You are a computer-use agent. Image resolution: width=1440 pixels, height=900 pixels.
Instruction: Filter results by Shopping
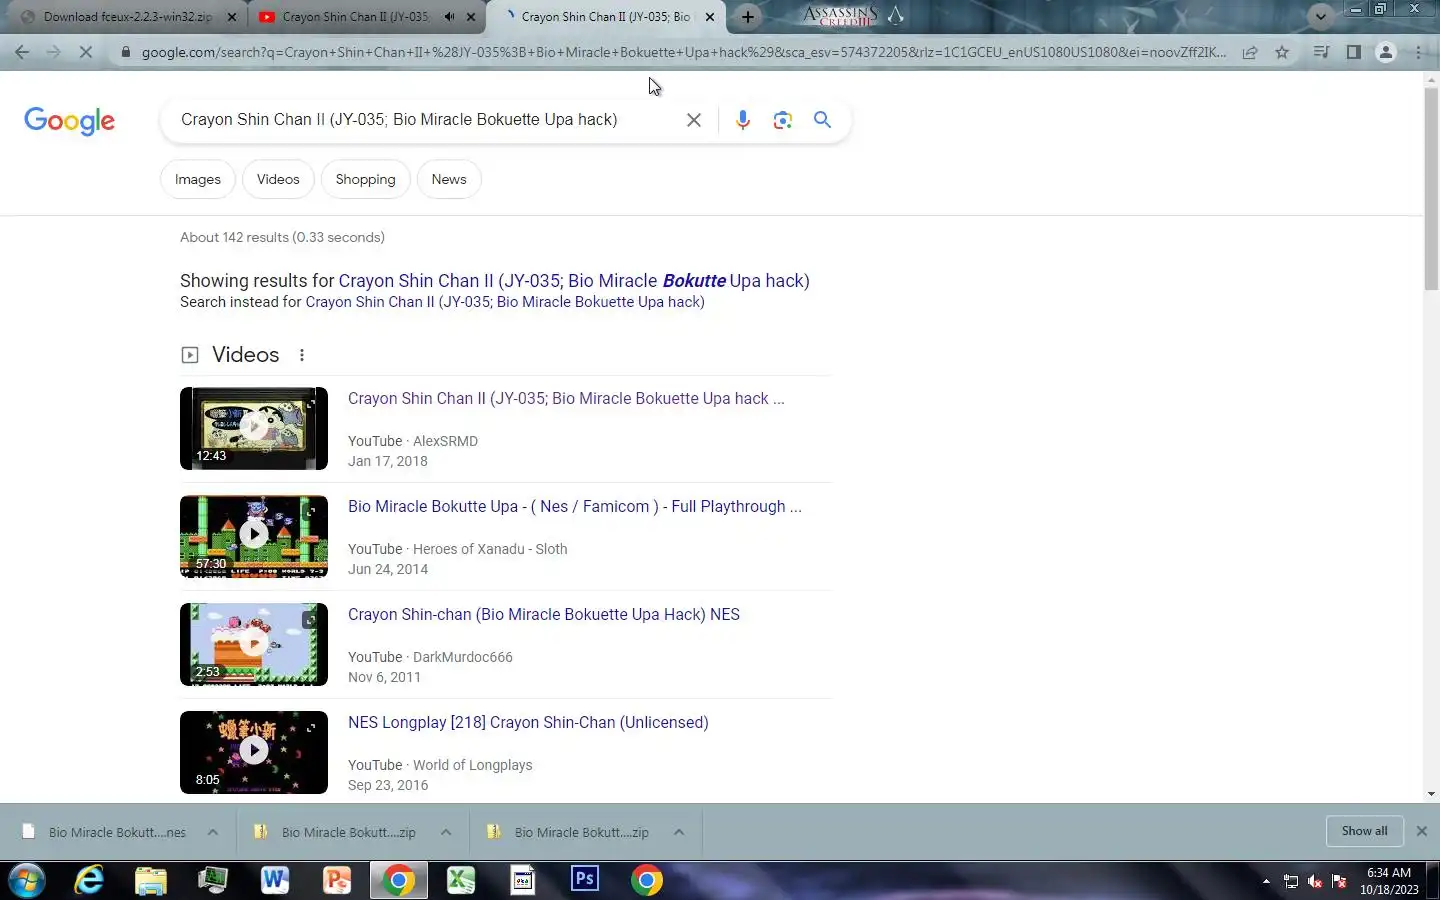[365, 179]
